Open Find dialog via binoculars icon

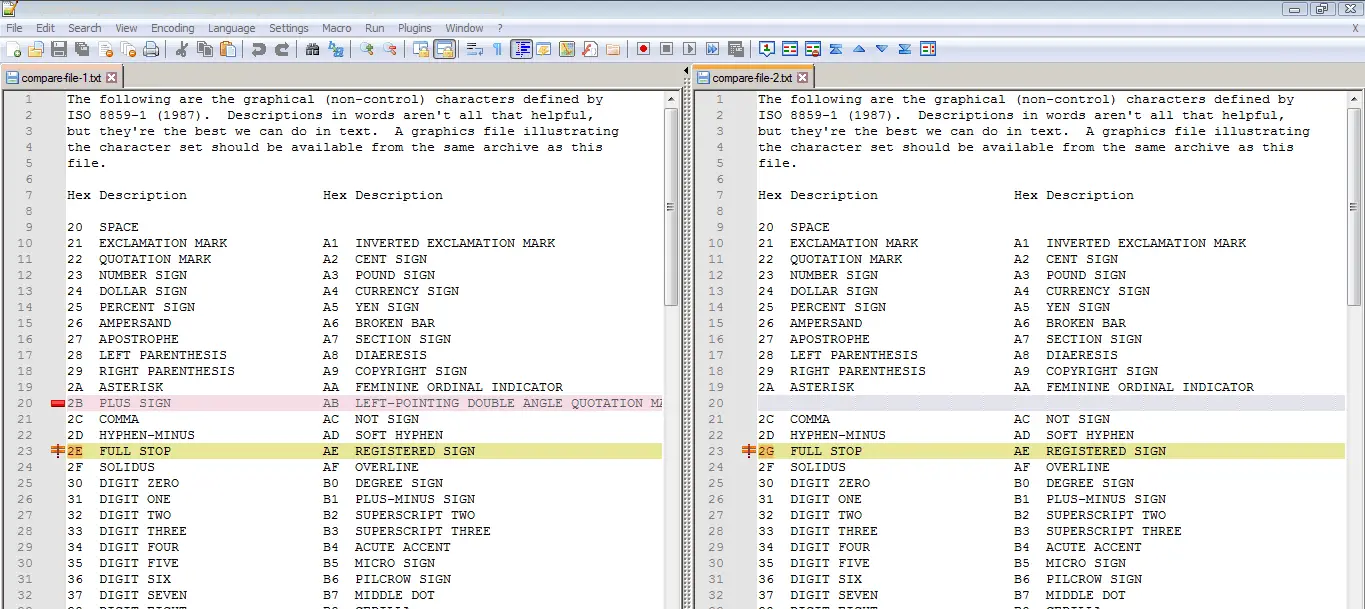[312, 47]
